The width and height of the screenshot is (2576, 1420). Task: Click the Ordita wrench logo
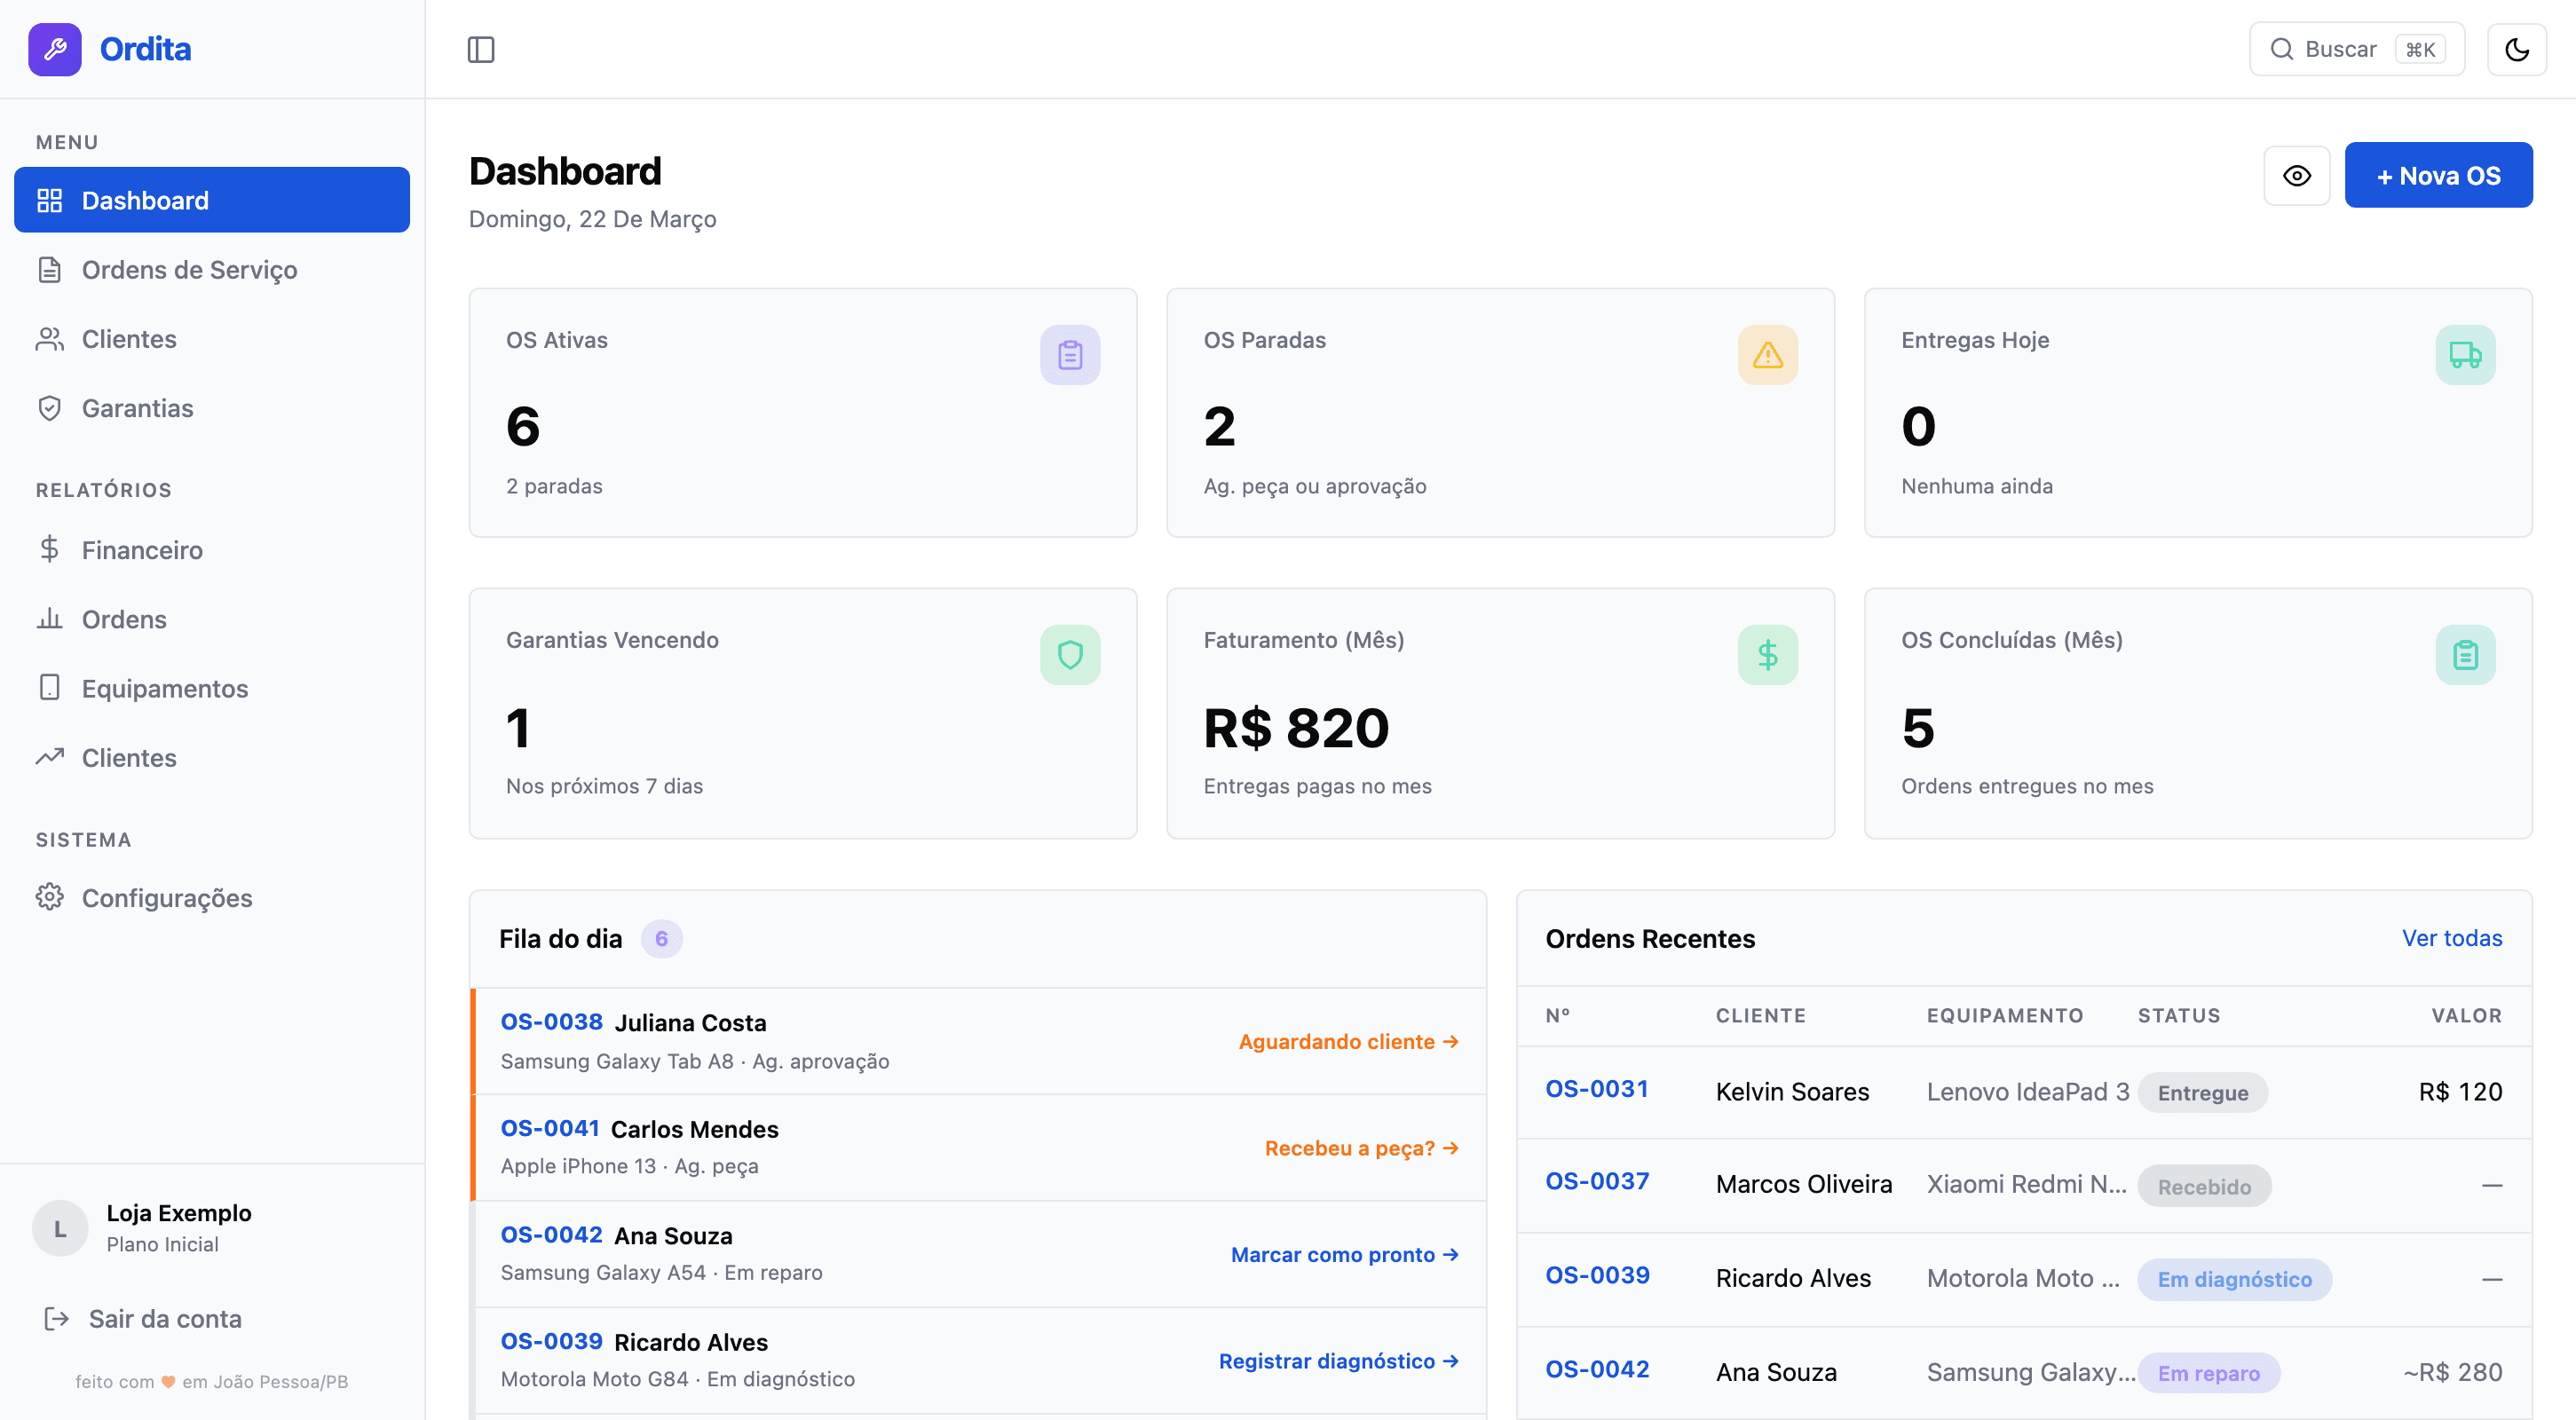coord(55,48)
